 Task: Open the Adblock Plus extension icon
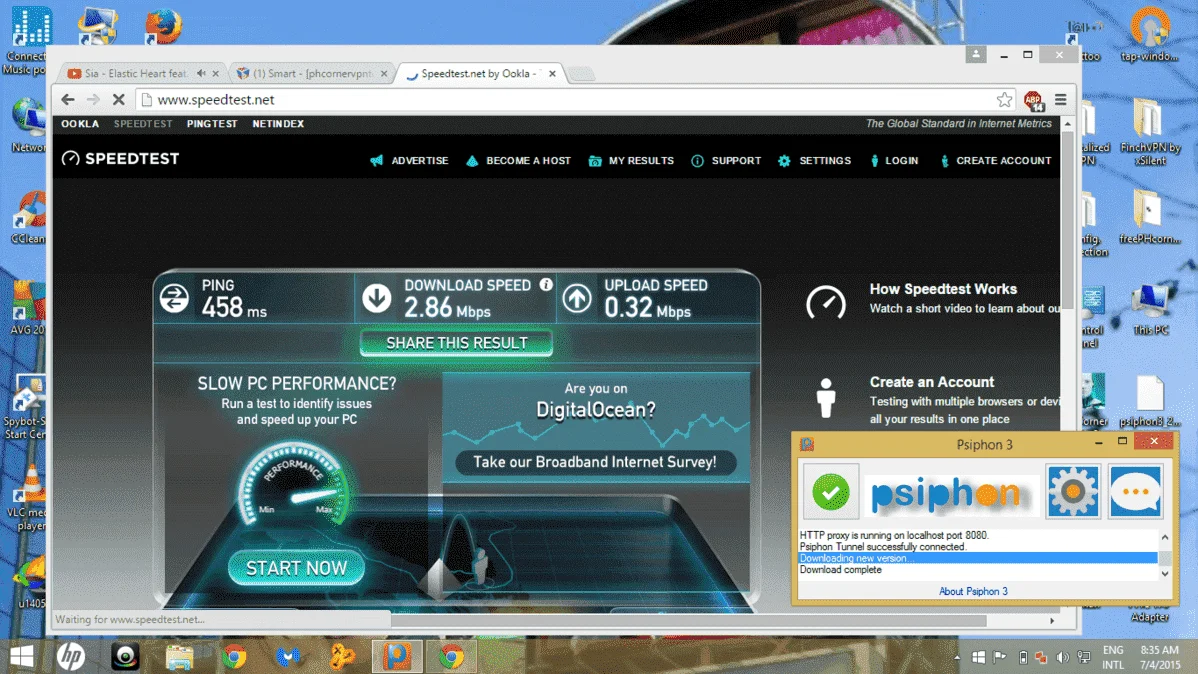[1034, 100]
